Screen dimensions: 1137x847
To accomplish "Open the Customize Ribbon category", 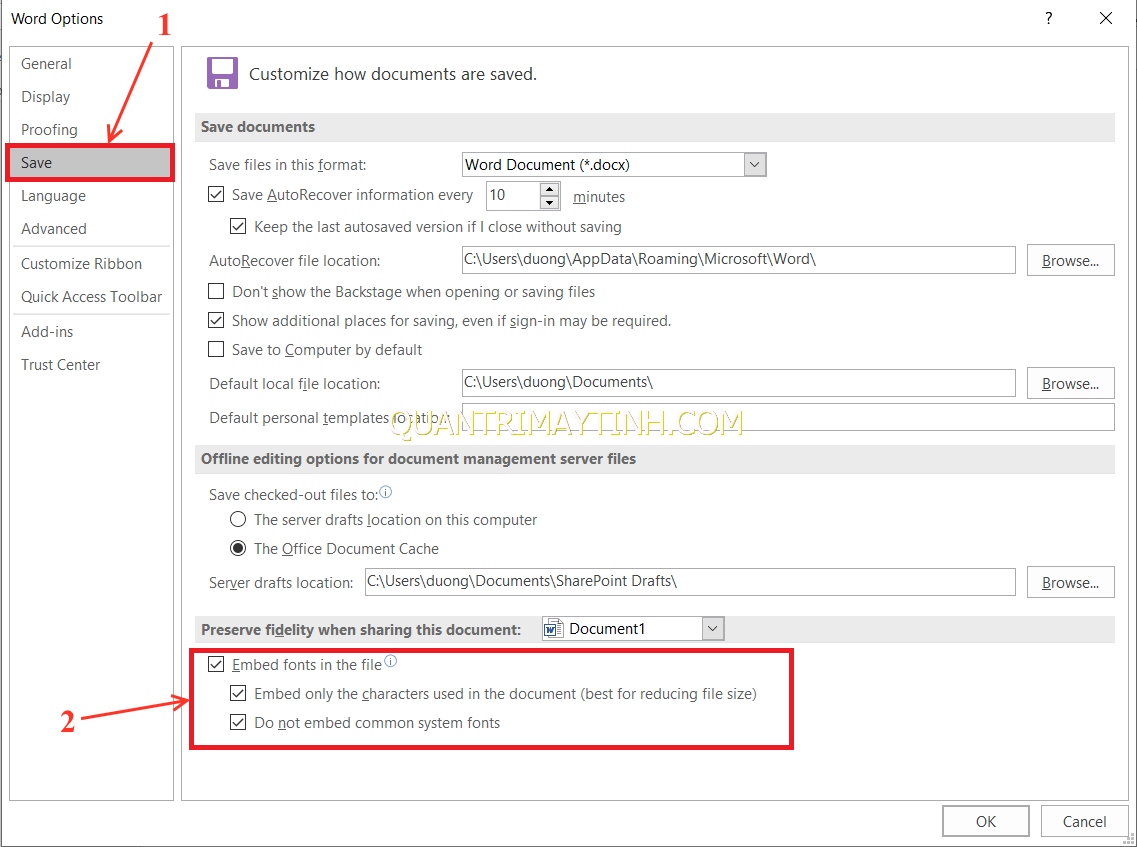I will pyautogui.click(x=91, y=264).
